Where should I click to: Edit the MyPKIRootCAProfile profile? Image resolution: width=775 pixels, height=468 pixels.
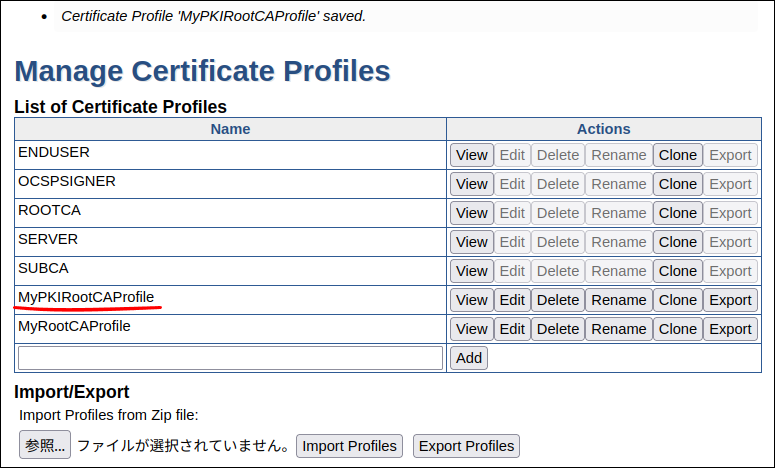(x=512, y=300)
